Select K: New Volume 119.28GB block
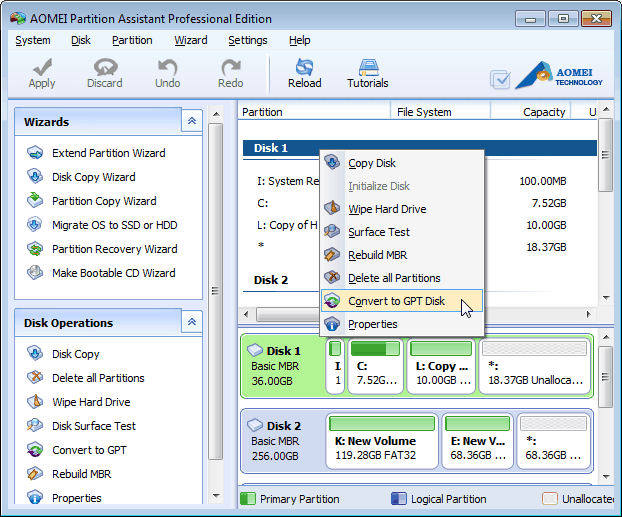Viewport: 622px width, 517px height. [382, 441]
